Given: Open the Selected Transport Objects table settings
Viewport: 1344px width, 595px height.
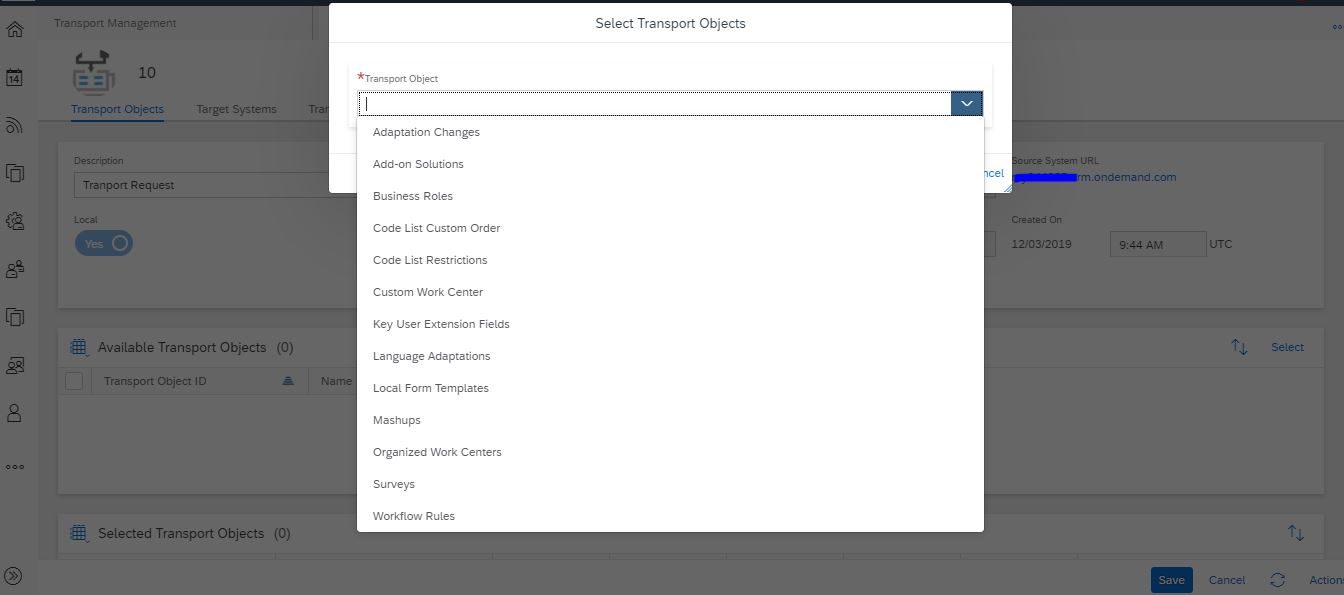Looking at the screenshot, I should (x=79, y=533).
